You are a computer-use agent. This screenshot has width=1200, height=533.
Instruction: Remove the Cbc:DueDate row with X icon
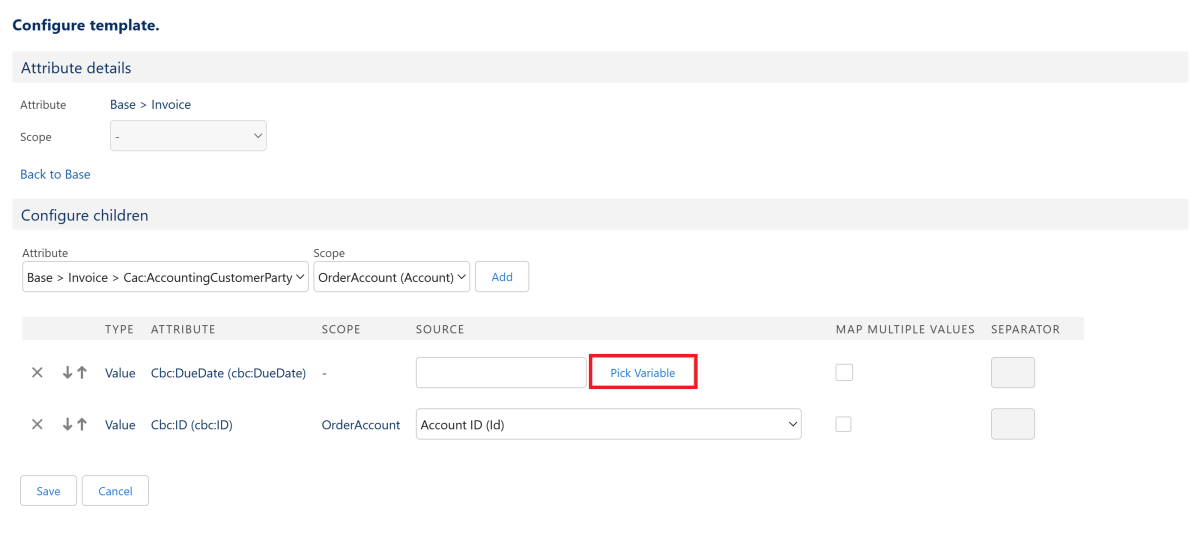pyautogui.click(x=37, y=373)
